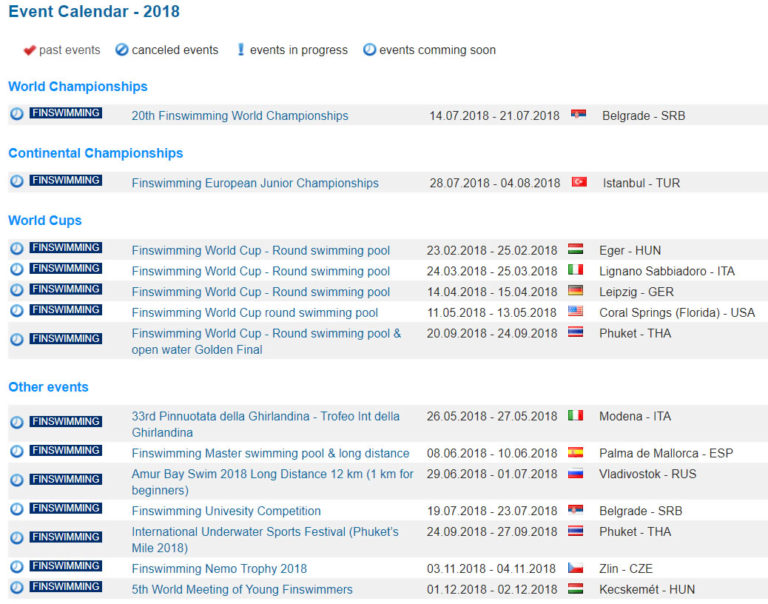Screen dimensions: 768x604
Task: Click the red checkmark past events icon
Action: coord(29,50)
